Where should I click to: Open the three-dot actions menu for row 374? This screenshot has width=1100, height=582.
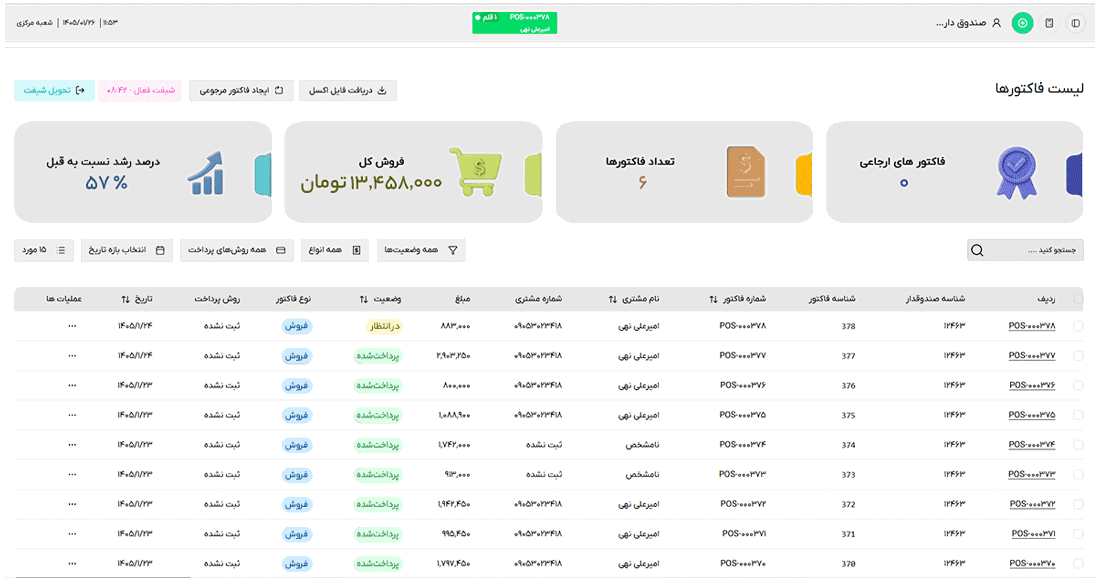[x=72, y=445]
